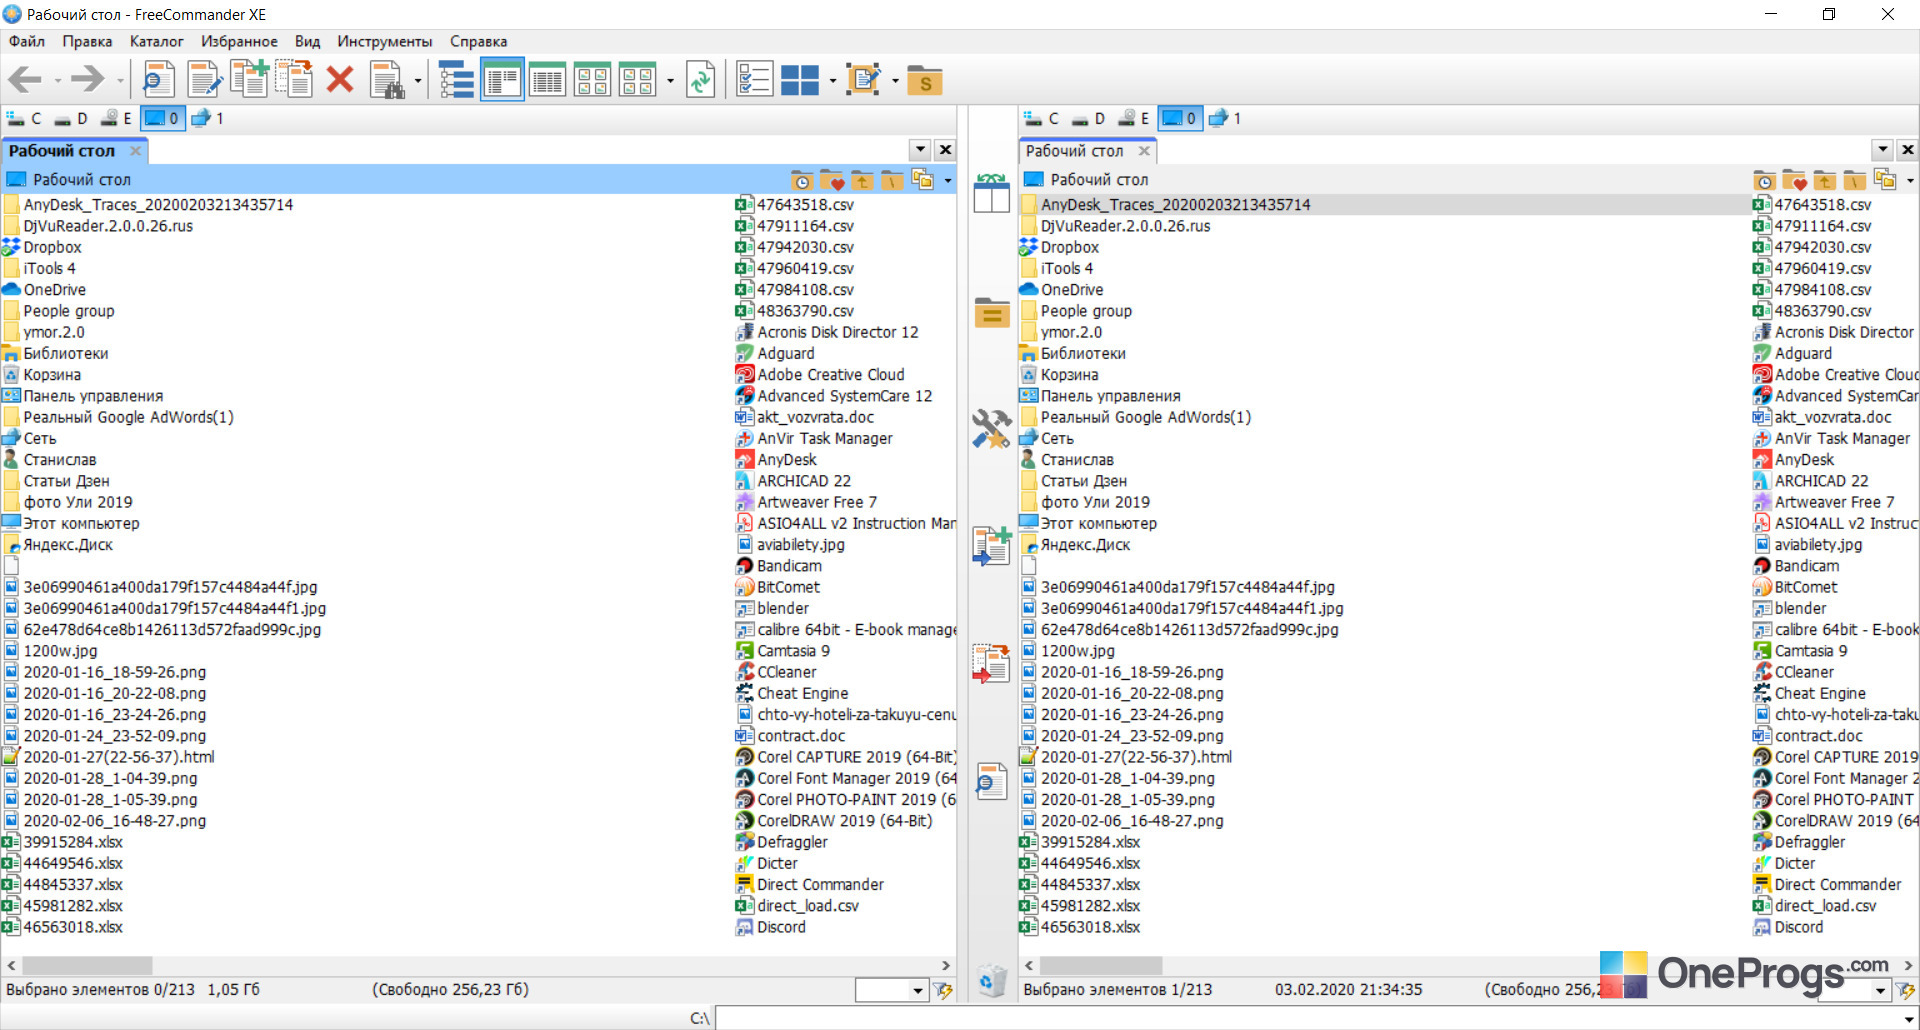The width and height of the screenshot is (1920, 1030).
Task: Click the Edit file icon with pencil
Action: pos(204,80)
